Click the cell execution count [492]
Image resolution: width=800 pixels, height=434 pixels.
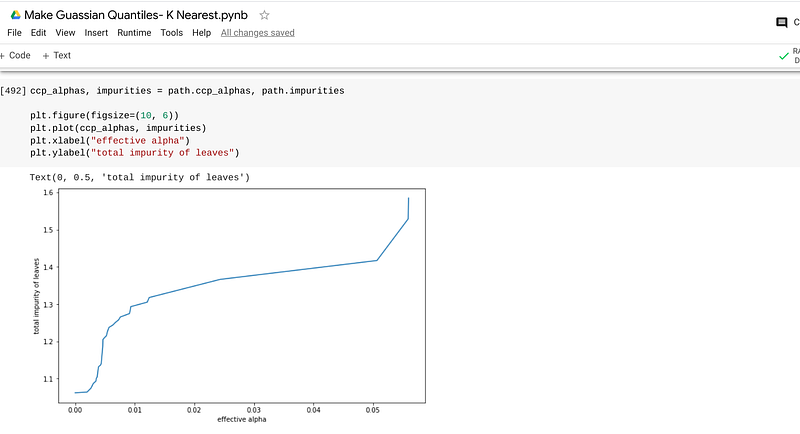(13, 91)
